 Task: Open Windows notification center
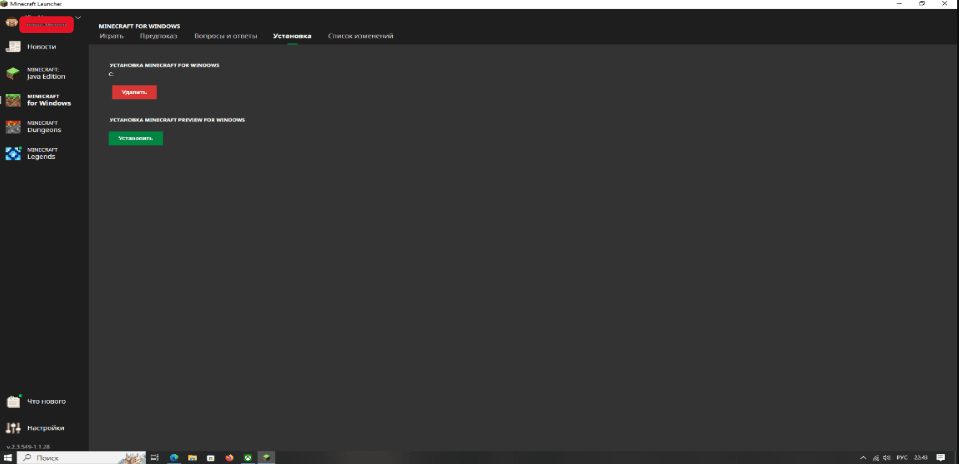(x=940, y=457)
